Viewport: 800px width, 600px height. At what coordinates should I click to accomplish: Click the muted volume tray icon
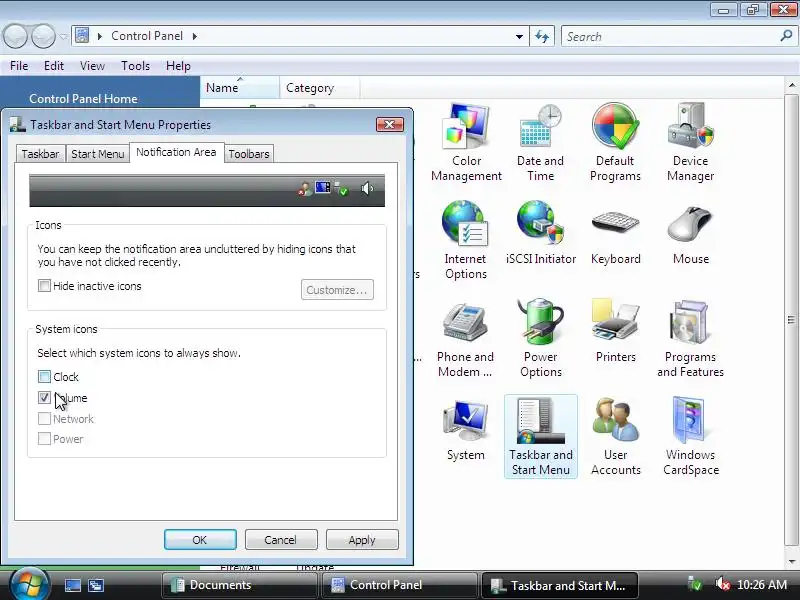[722, 584]
